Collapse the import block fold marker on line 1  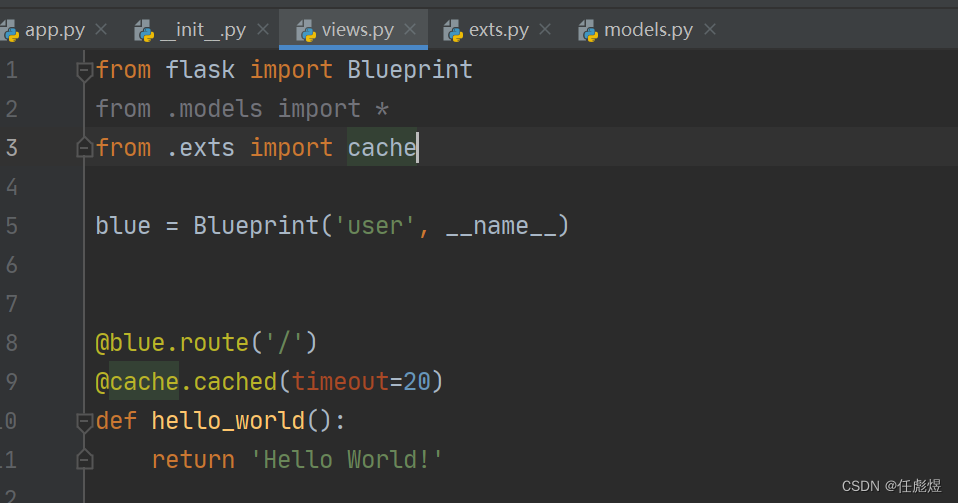click(84, 71)
